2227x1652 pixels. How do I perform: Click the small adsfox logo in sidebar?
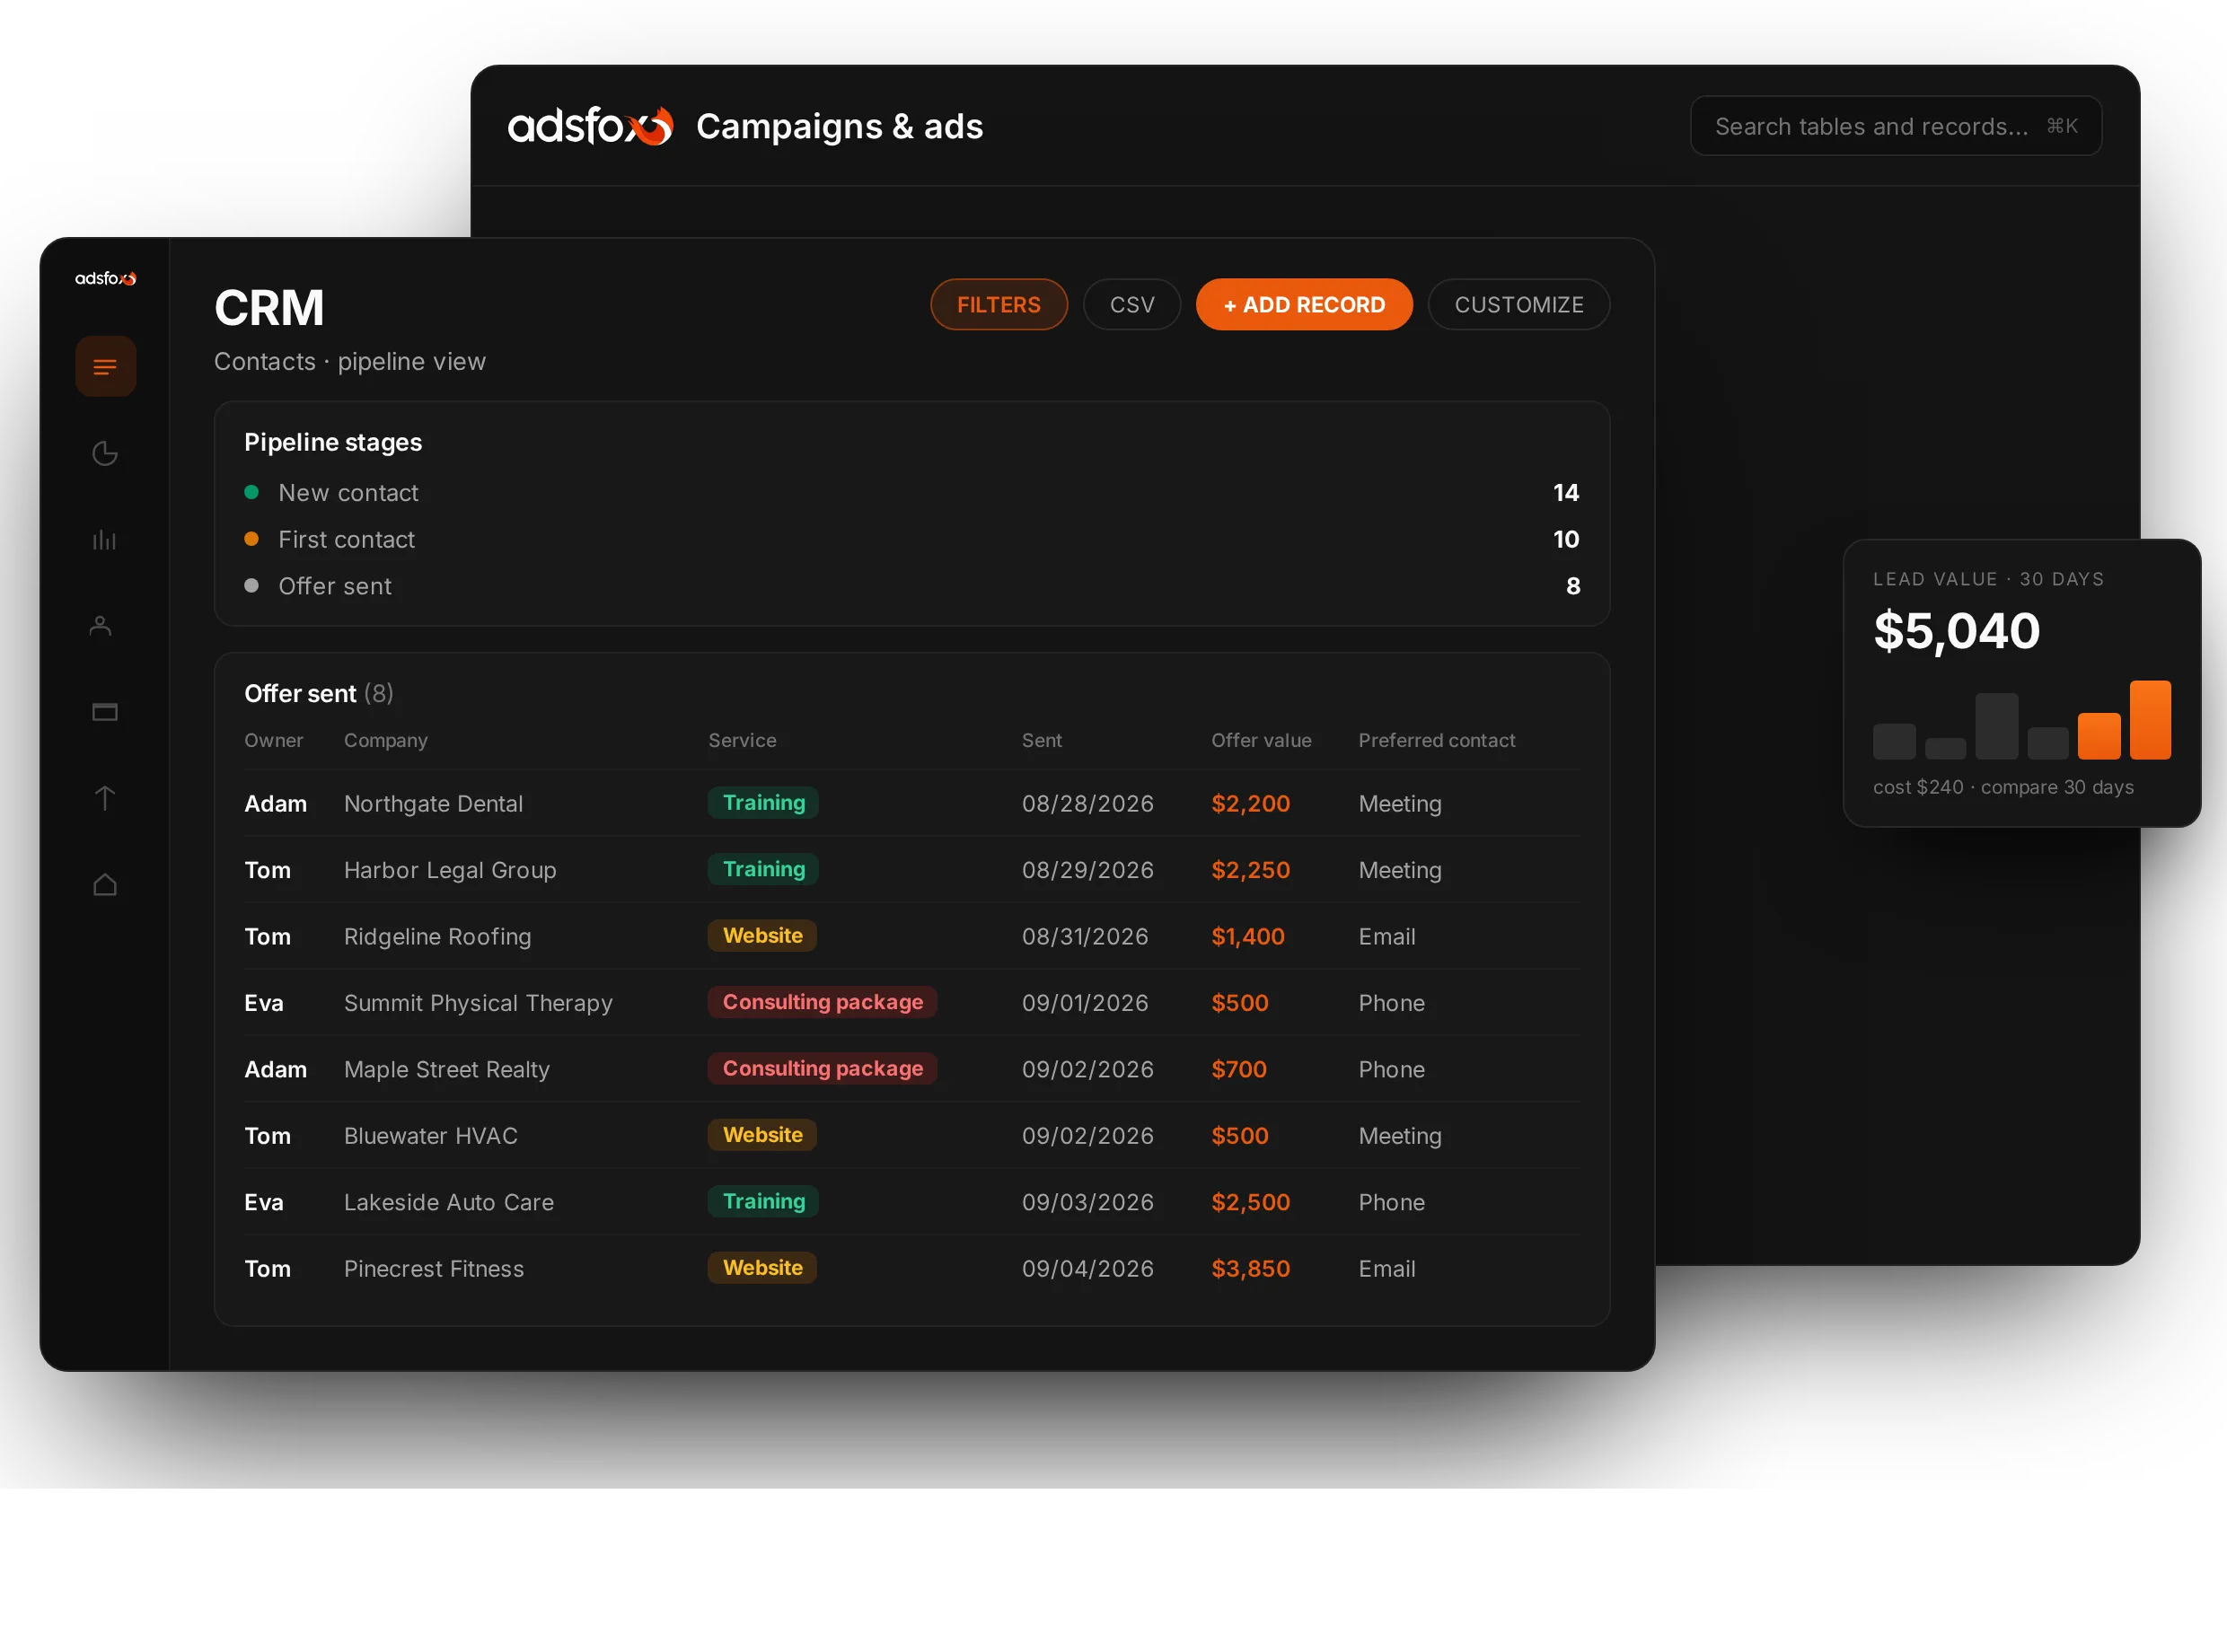pos(105,278)
